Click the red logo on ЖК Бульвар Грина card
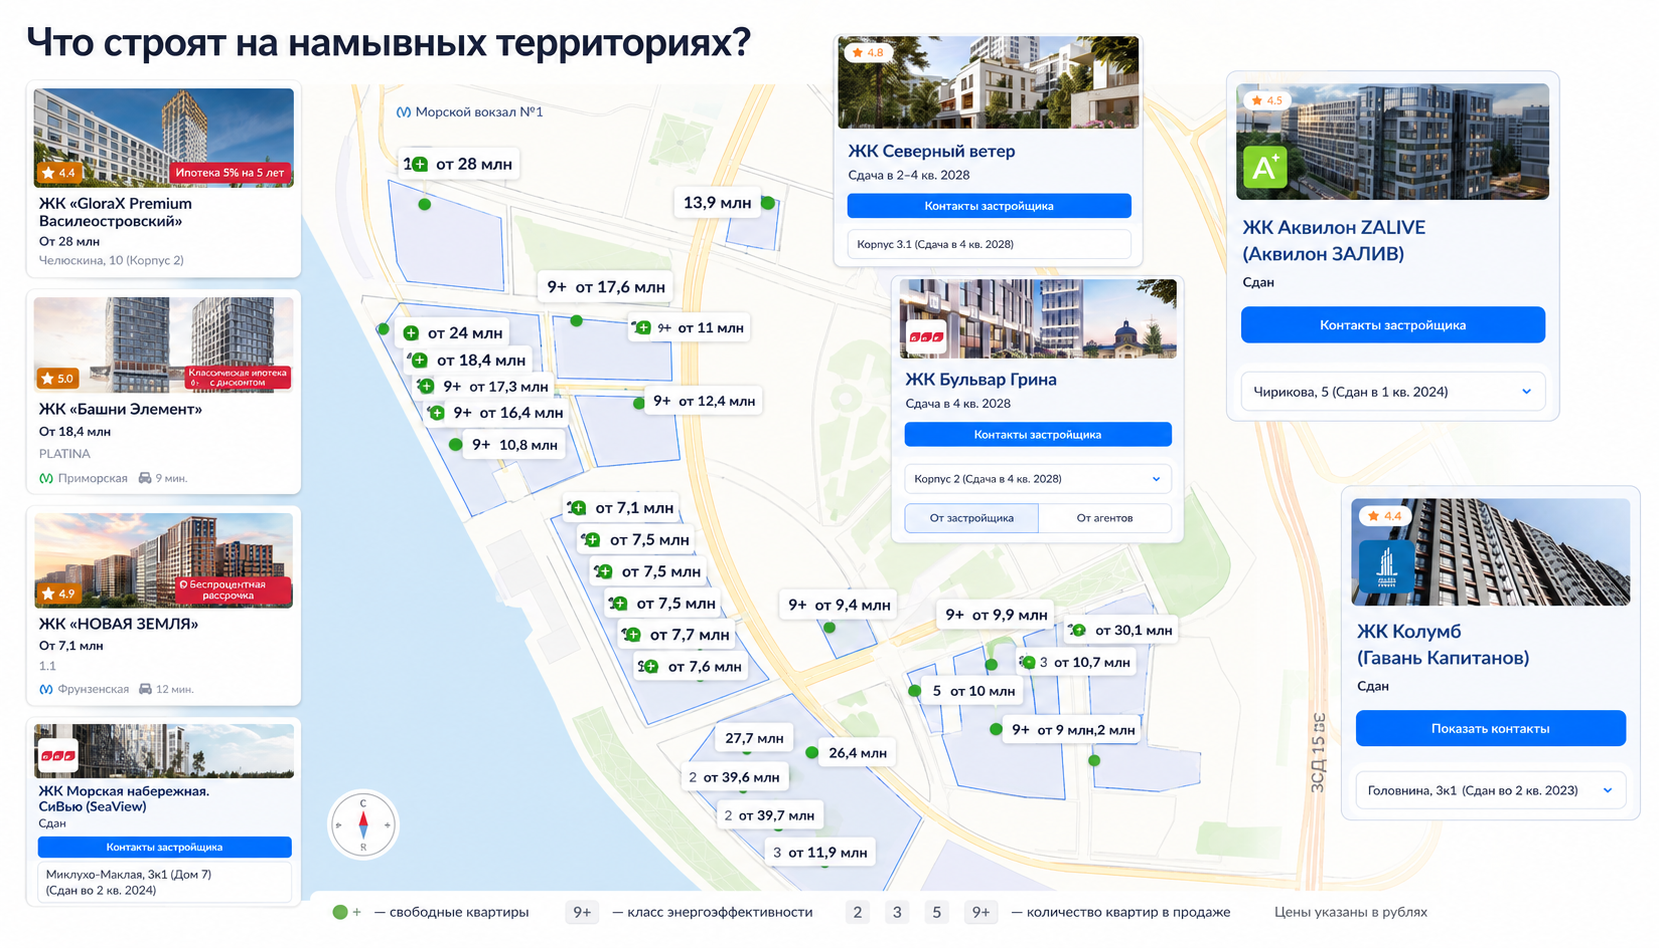1659x948 pixels. pos(926,337)
